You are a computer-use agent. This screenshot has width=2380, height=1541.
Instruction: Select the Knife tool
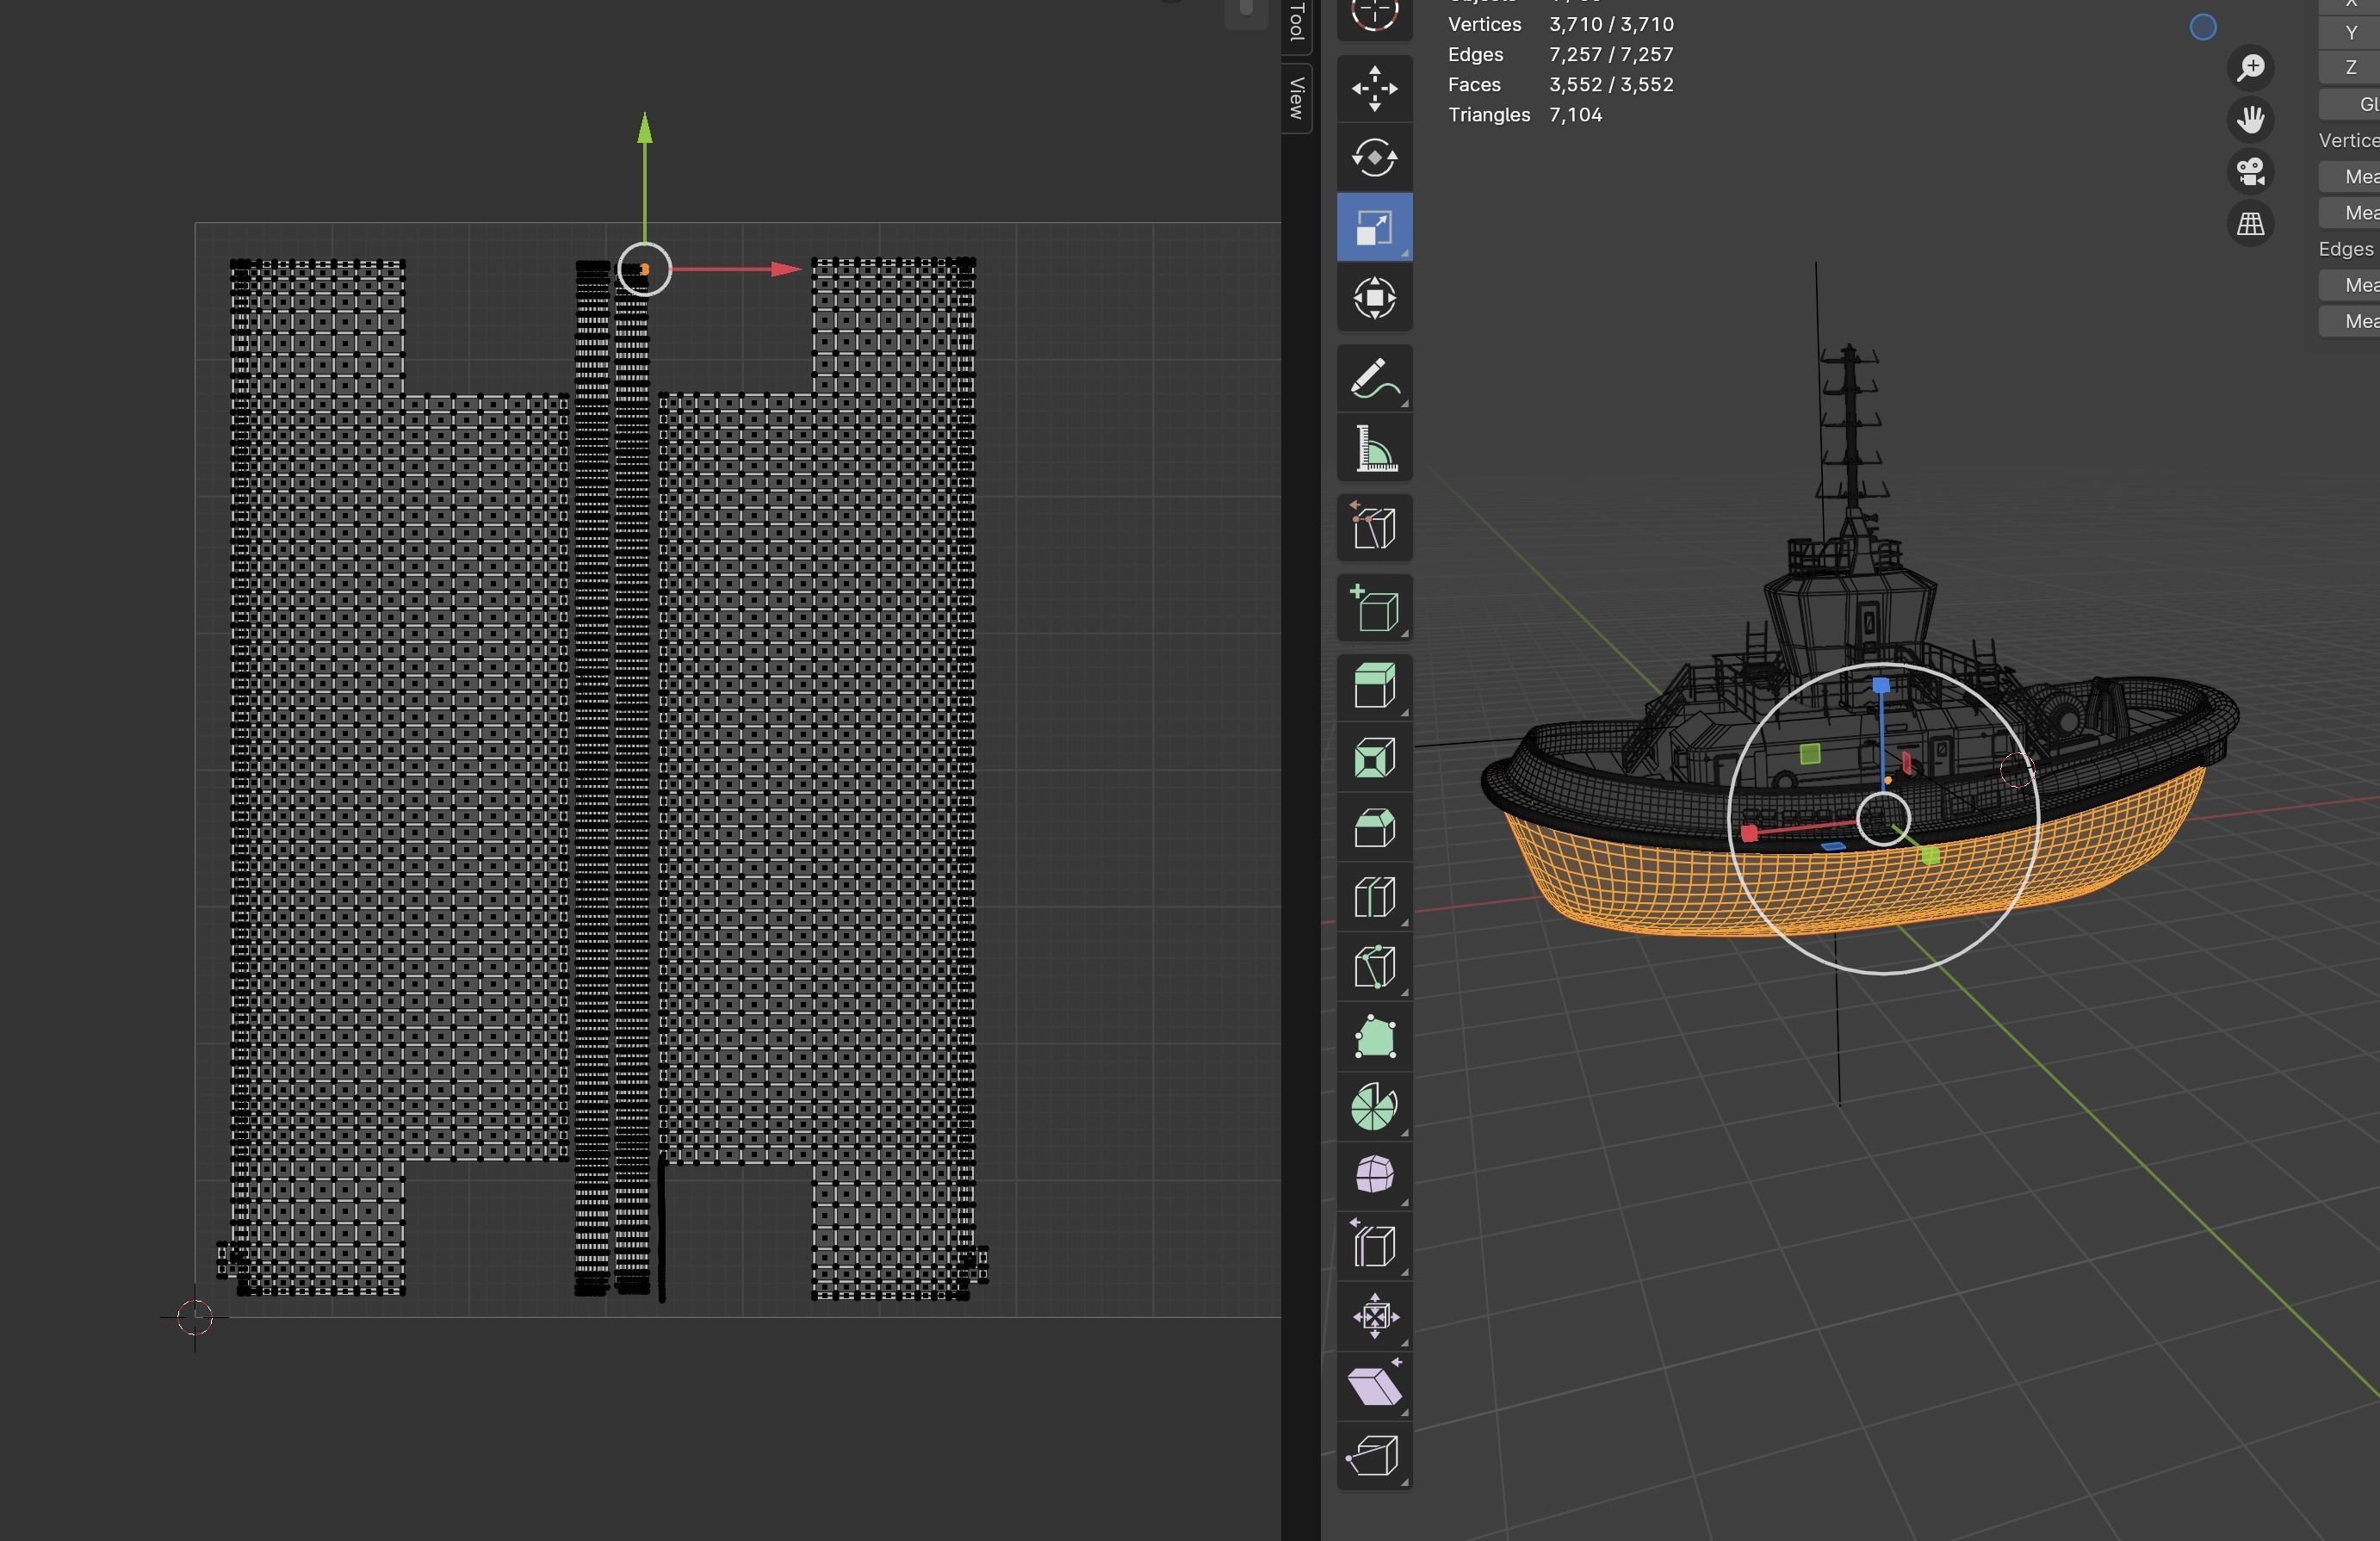[1375, 967]
